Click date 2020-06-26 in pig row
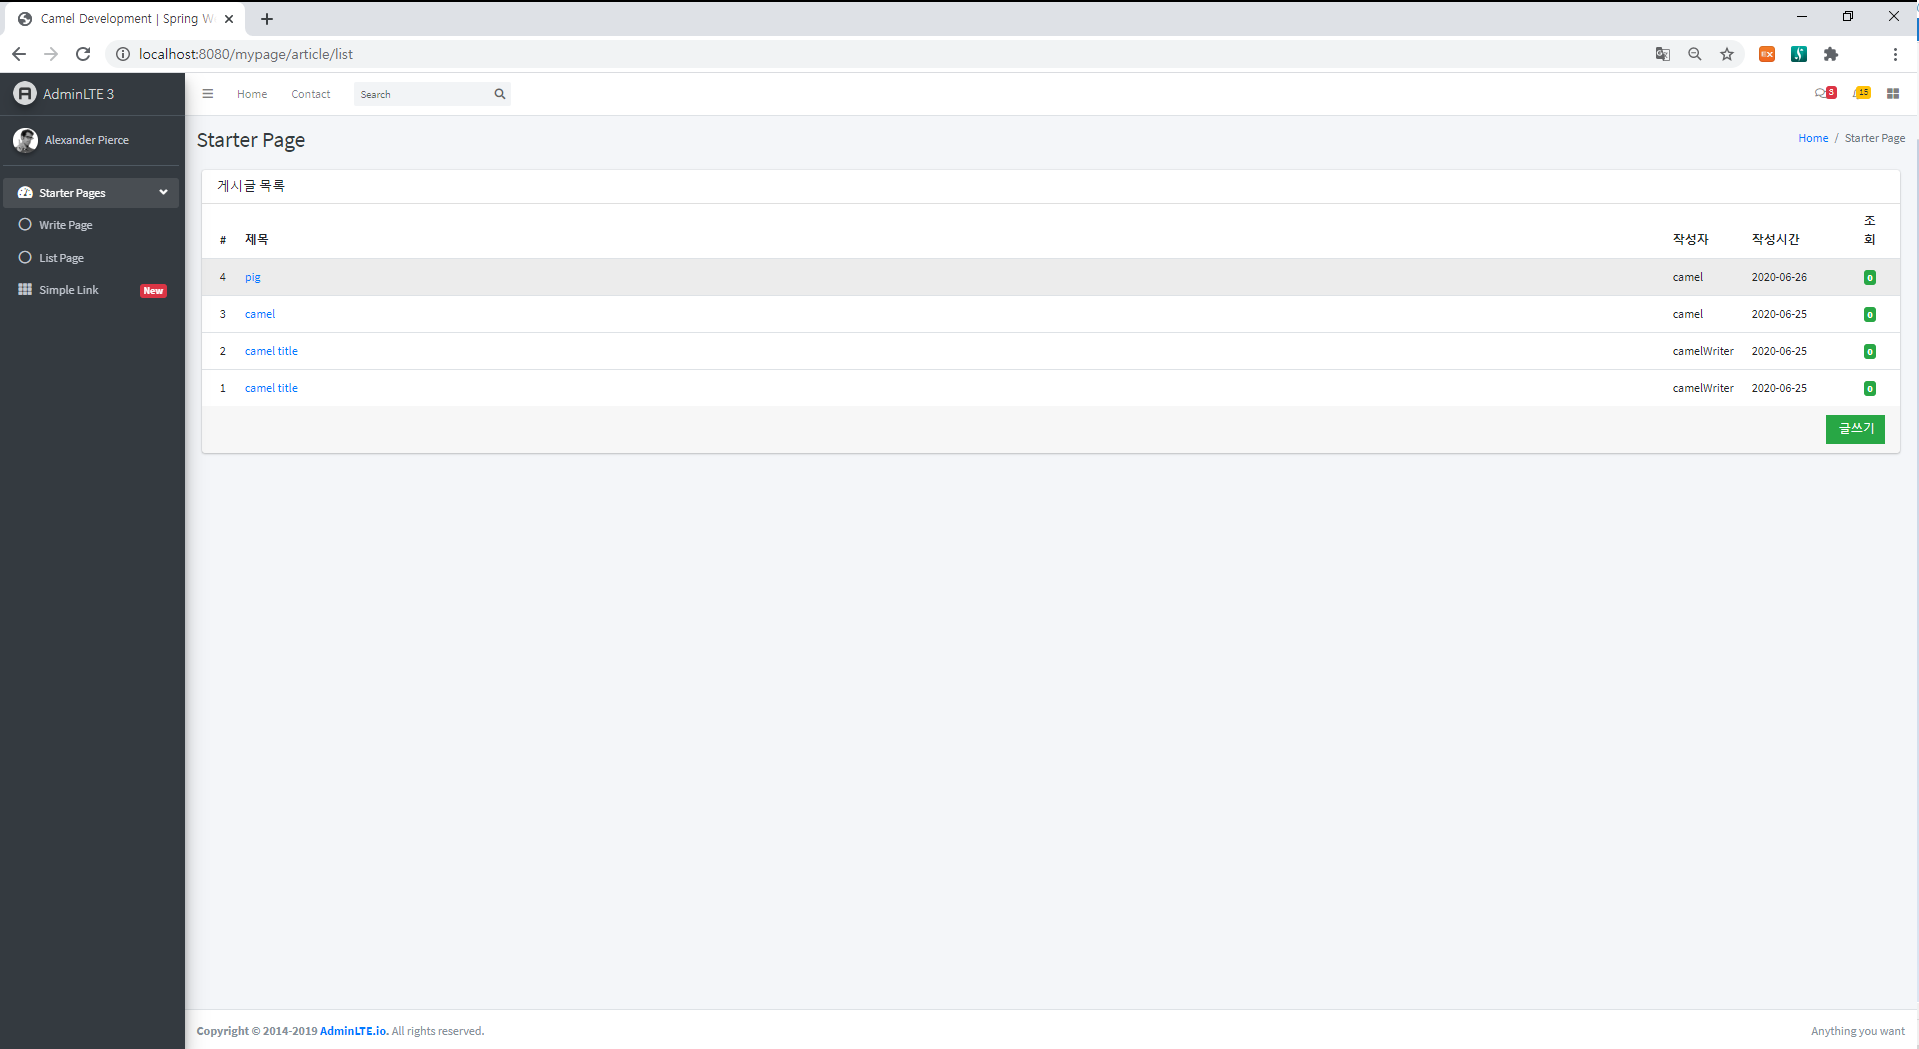Image resolution: width=1919 pixels, height=1049 pixels. coord(1779,277)
